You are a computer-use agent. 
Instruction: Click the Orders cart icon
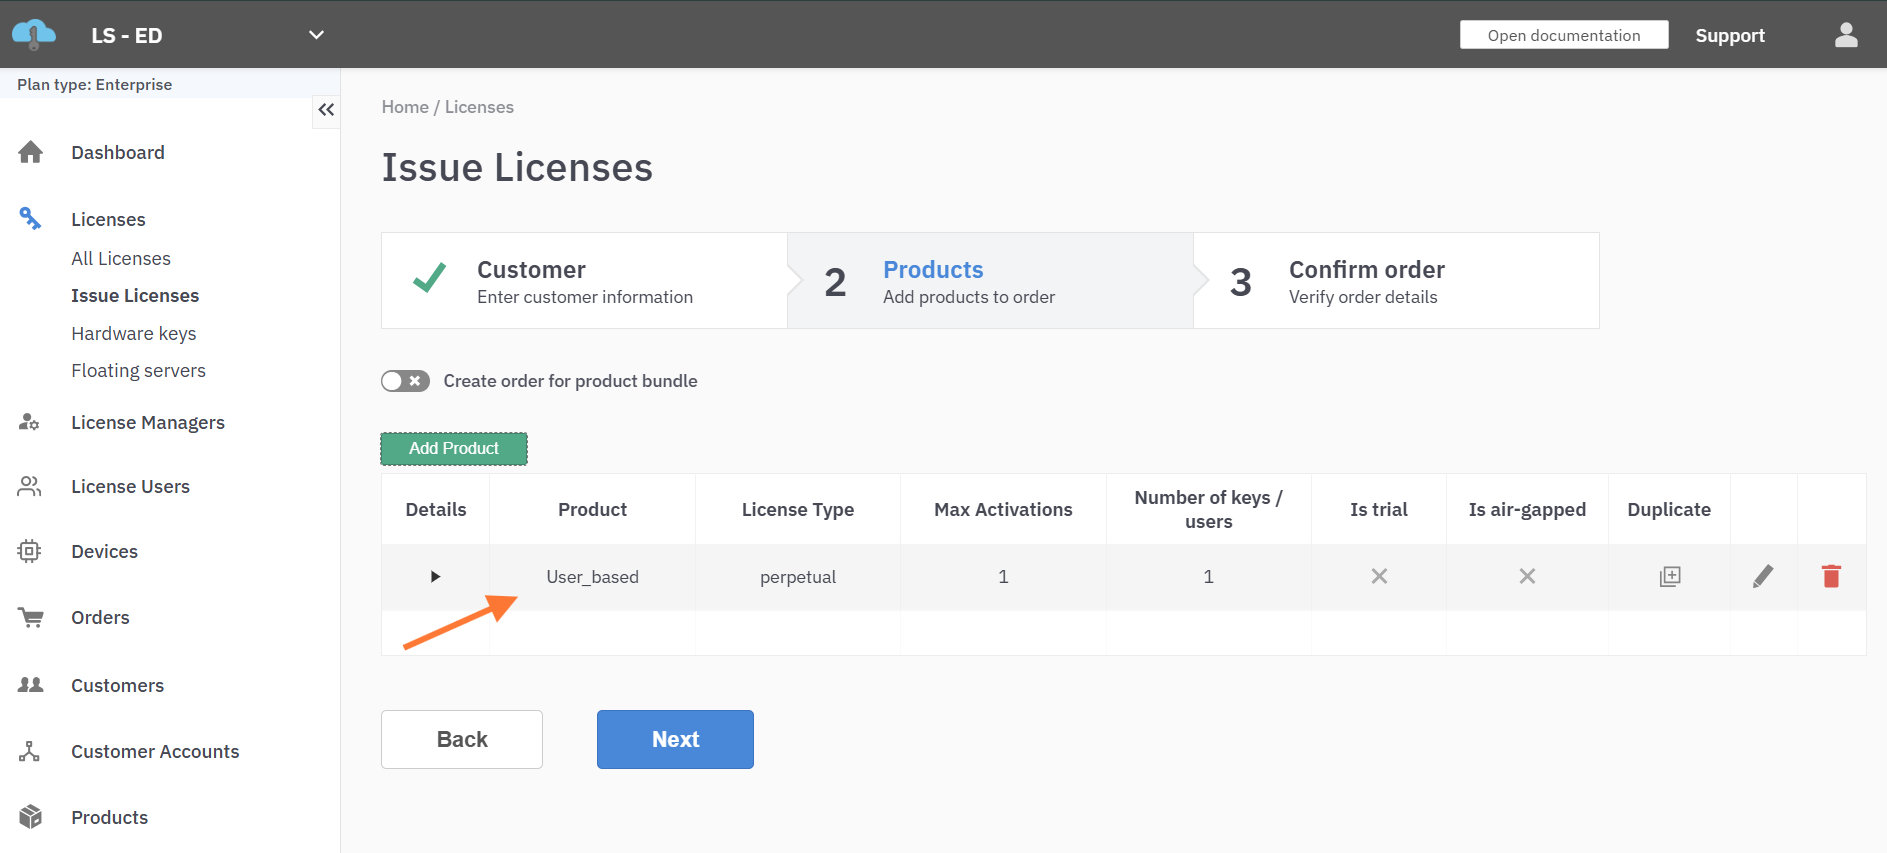click(x=31, y=617)
